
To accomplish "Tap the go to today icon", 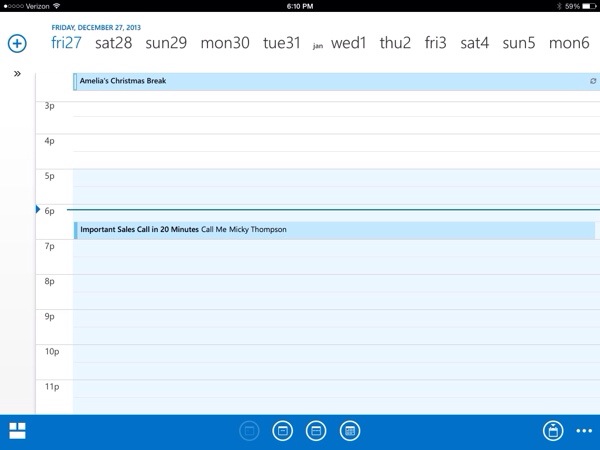I will (x=553, y=431).
